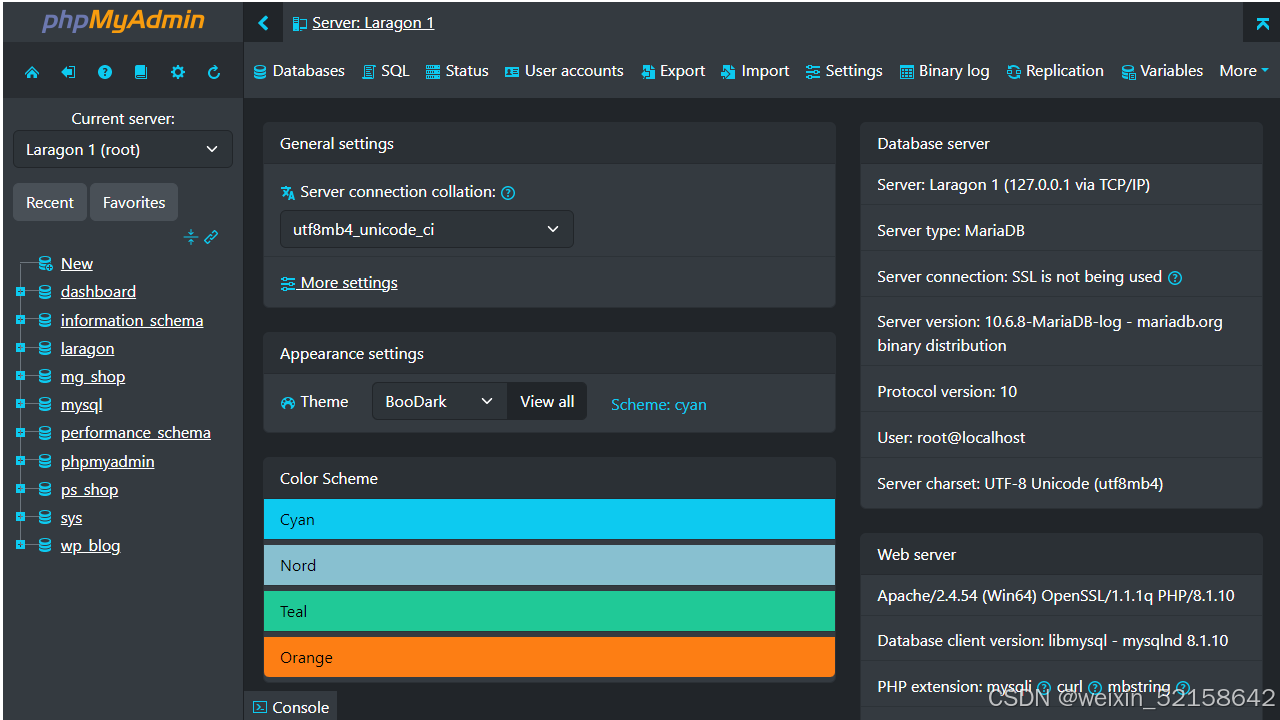
Task: Switch to the User accounts tab
Action: [x=564, y=71]
